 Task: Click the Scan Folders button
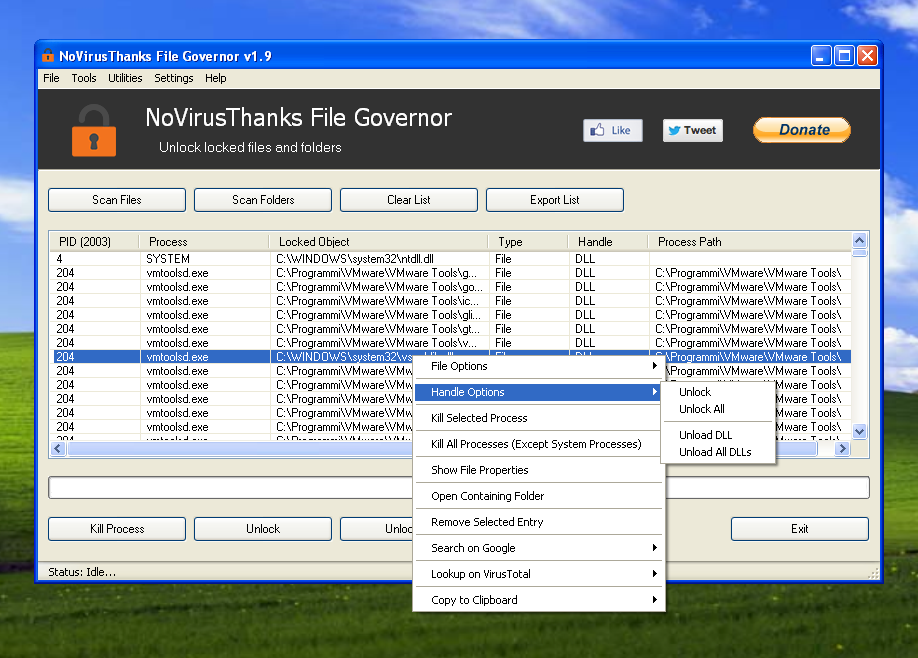pos(263,200)
